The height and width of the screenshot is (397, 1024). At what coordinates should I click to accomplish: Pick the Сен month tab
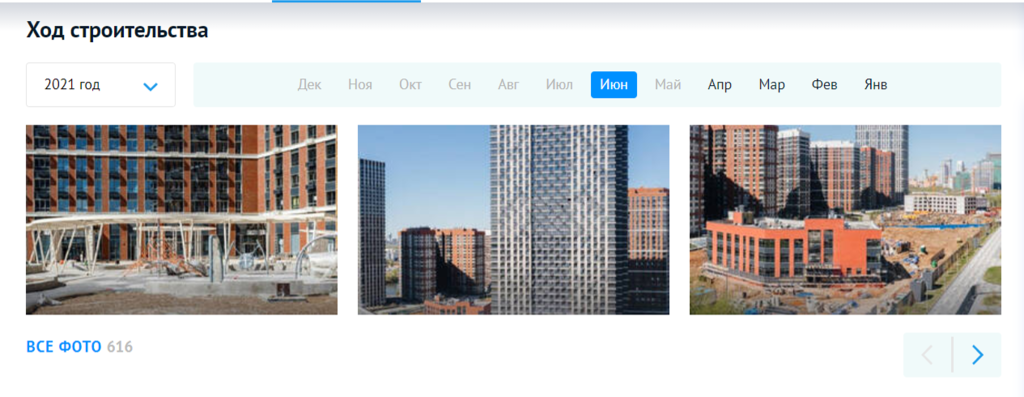coord(460,85)
